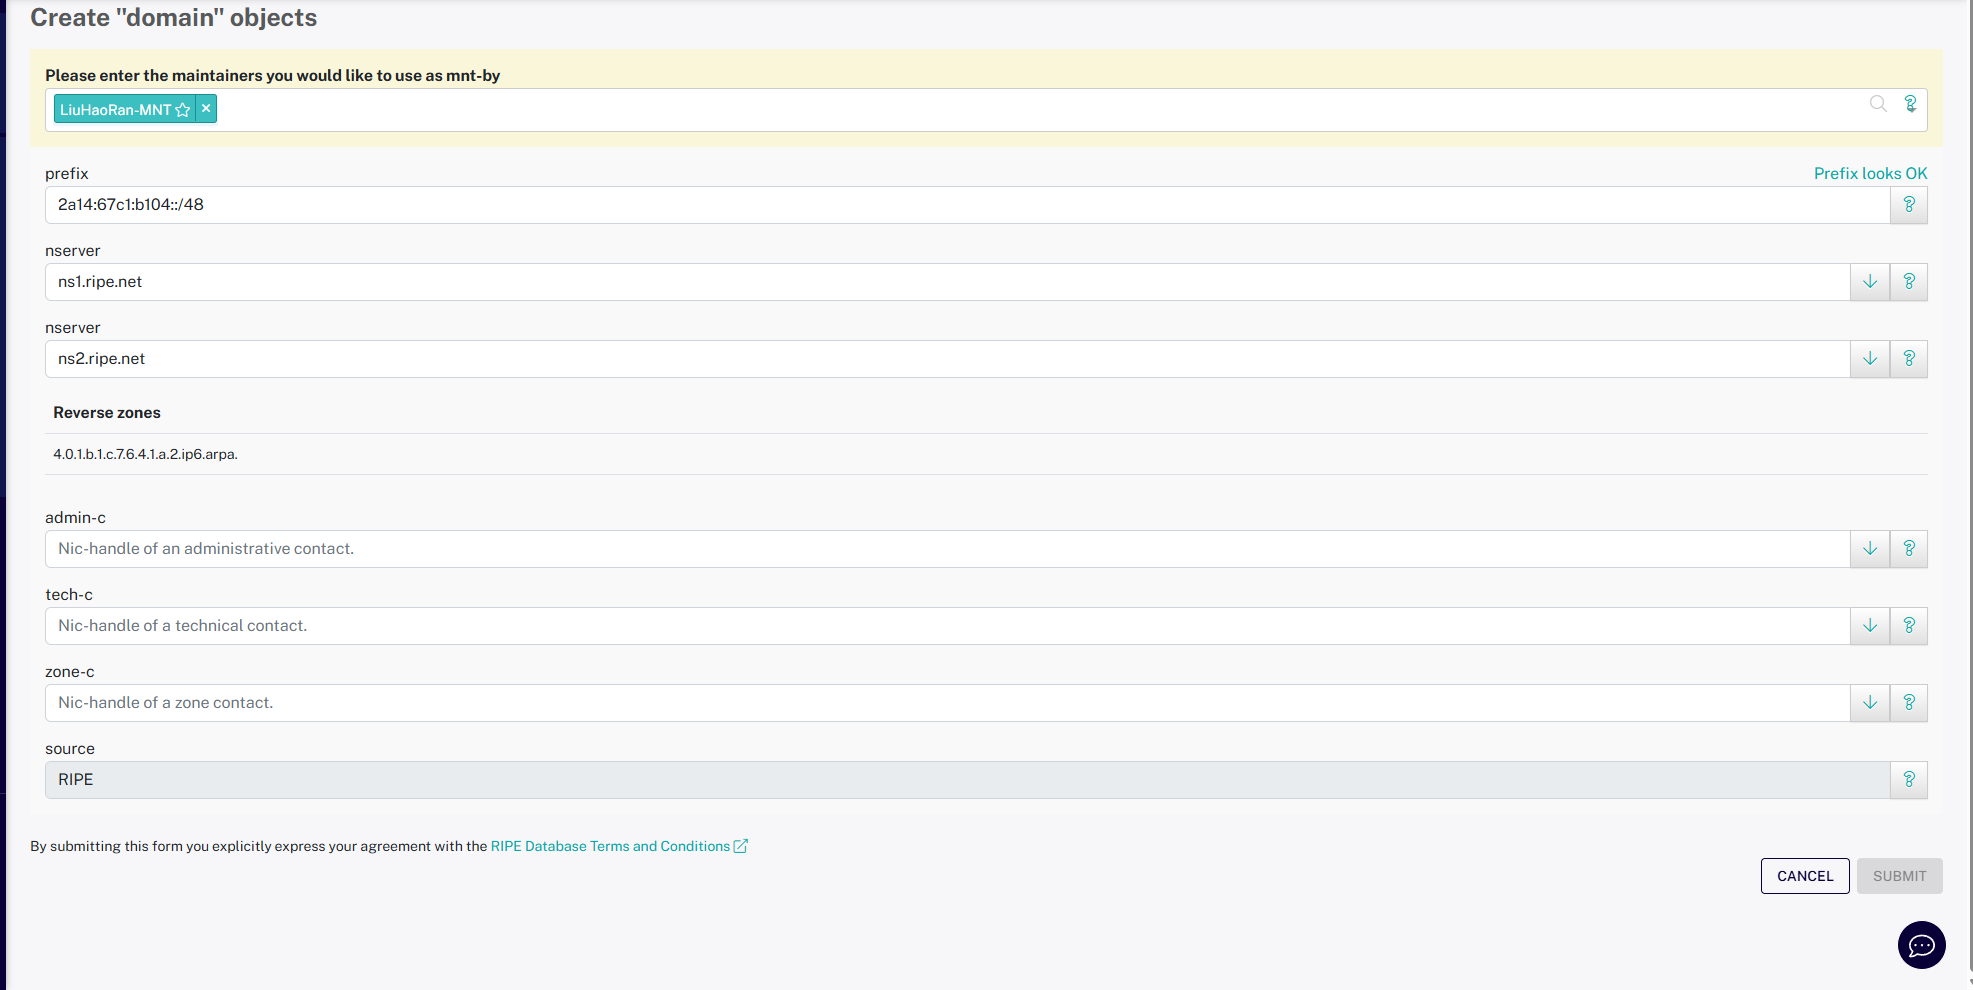Click the prefix input field

point(967,205)
